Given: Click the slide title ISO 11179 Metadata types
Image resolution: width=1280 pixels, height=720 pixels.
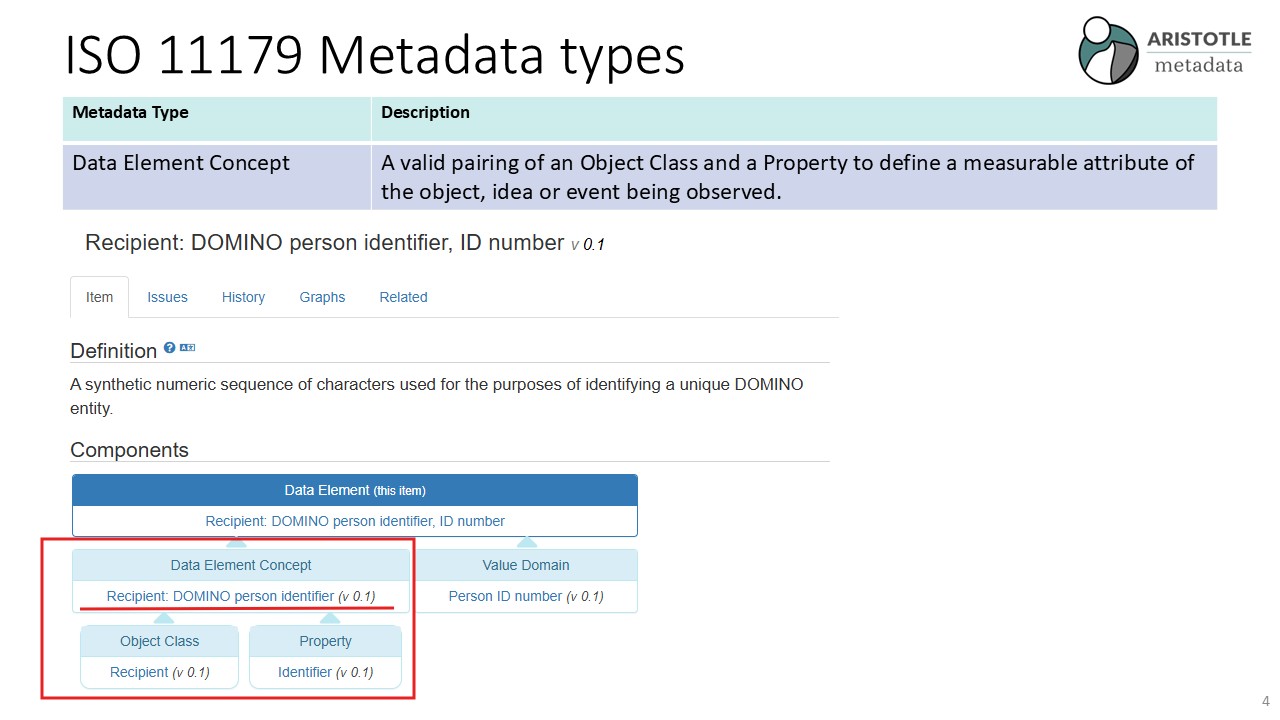Looking at the screenshot, I should tap(375, 55).
